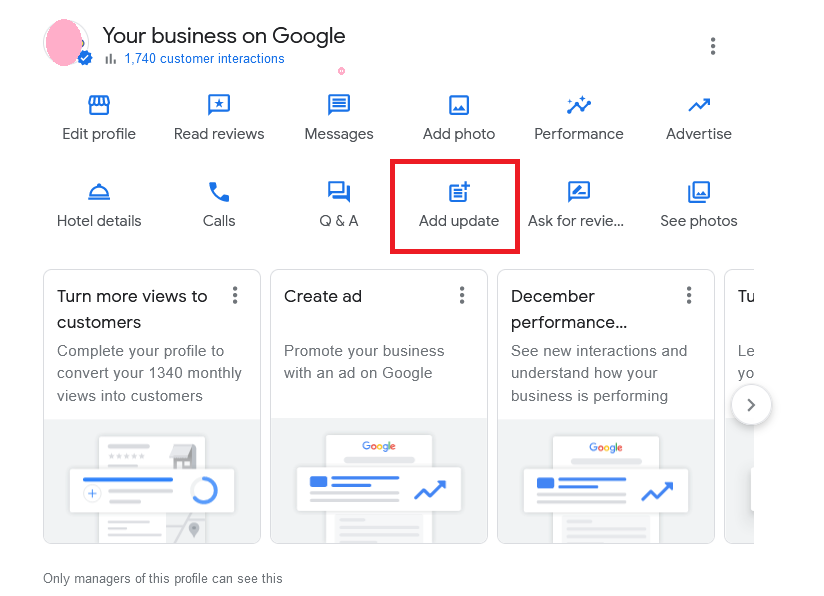Click Create ad card Google illustration
The height and width of the screenshot is (596, 824).
(x=379, y=481)
